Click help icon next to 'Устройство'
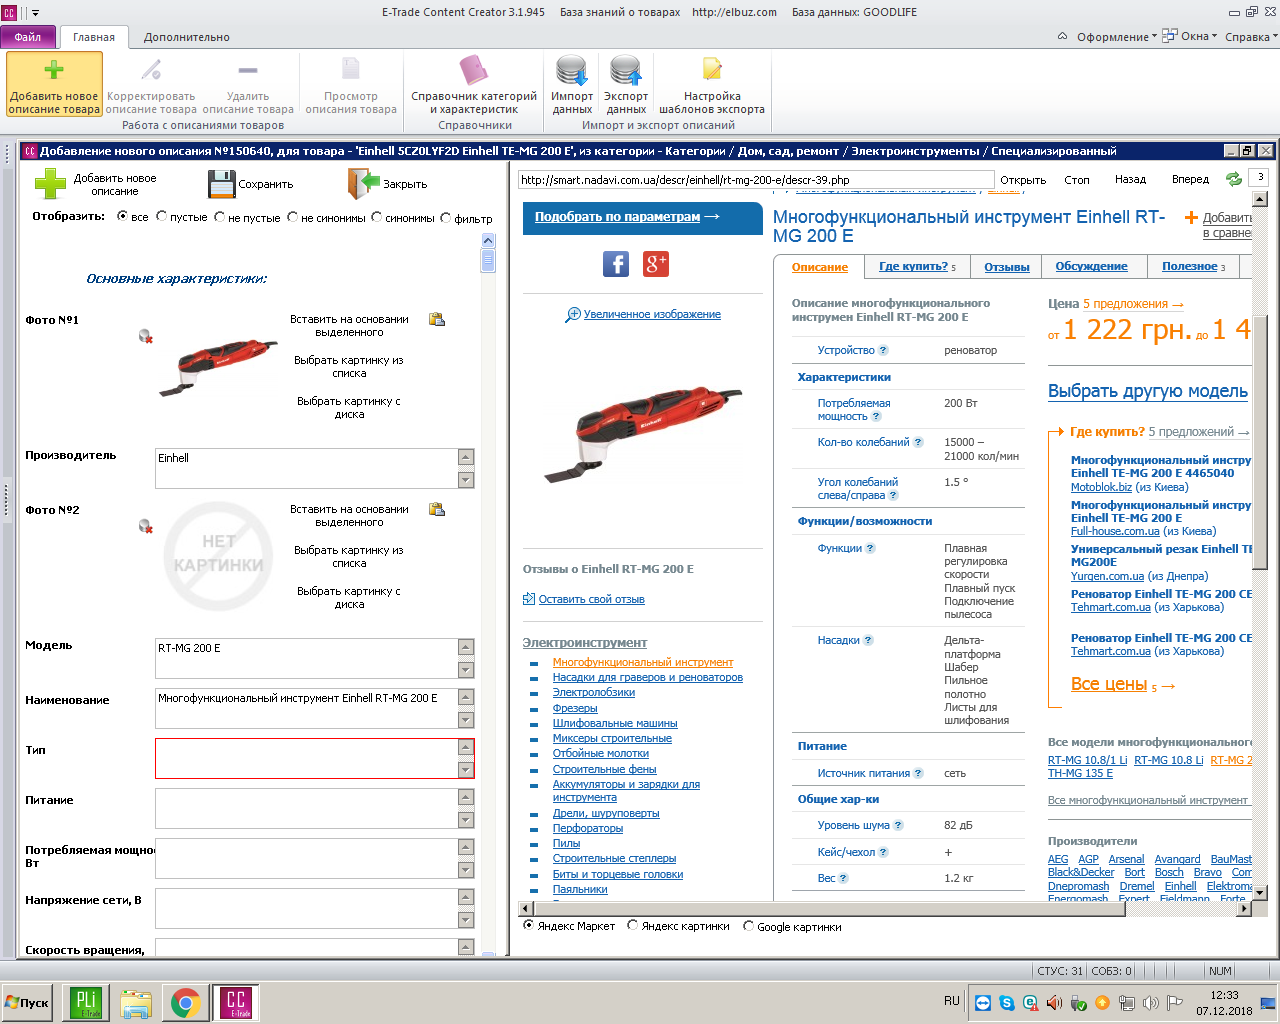The width and height of the screenshot is (1280, 1024). (883, 351)
